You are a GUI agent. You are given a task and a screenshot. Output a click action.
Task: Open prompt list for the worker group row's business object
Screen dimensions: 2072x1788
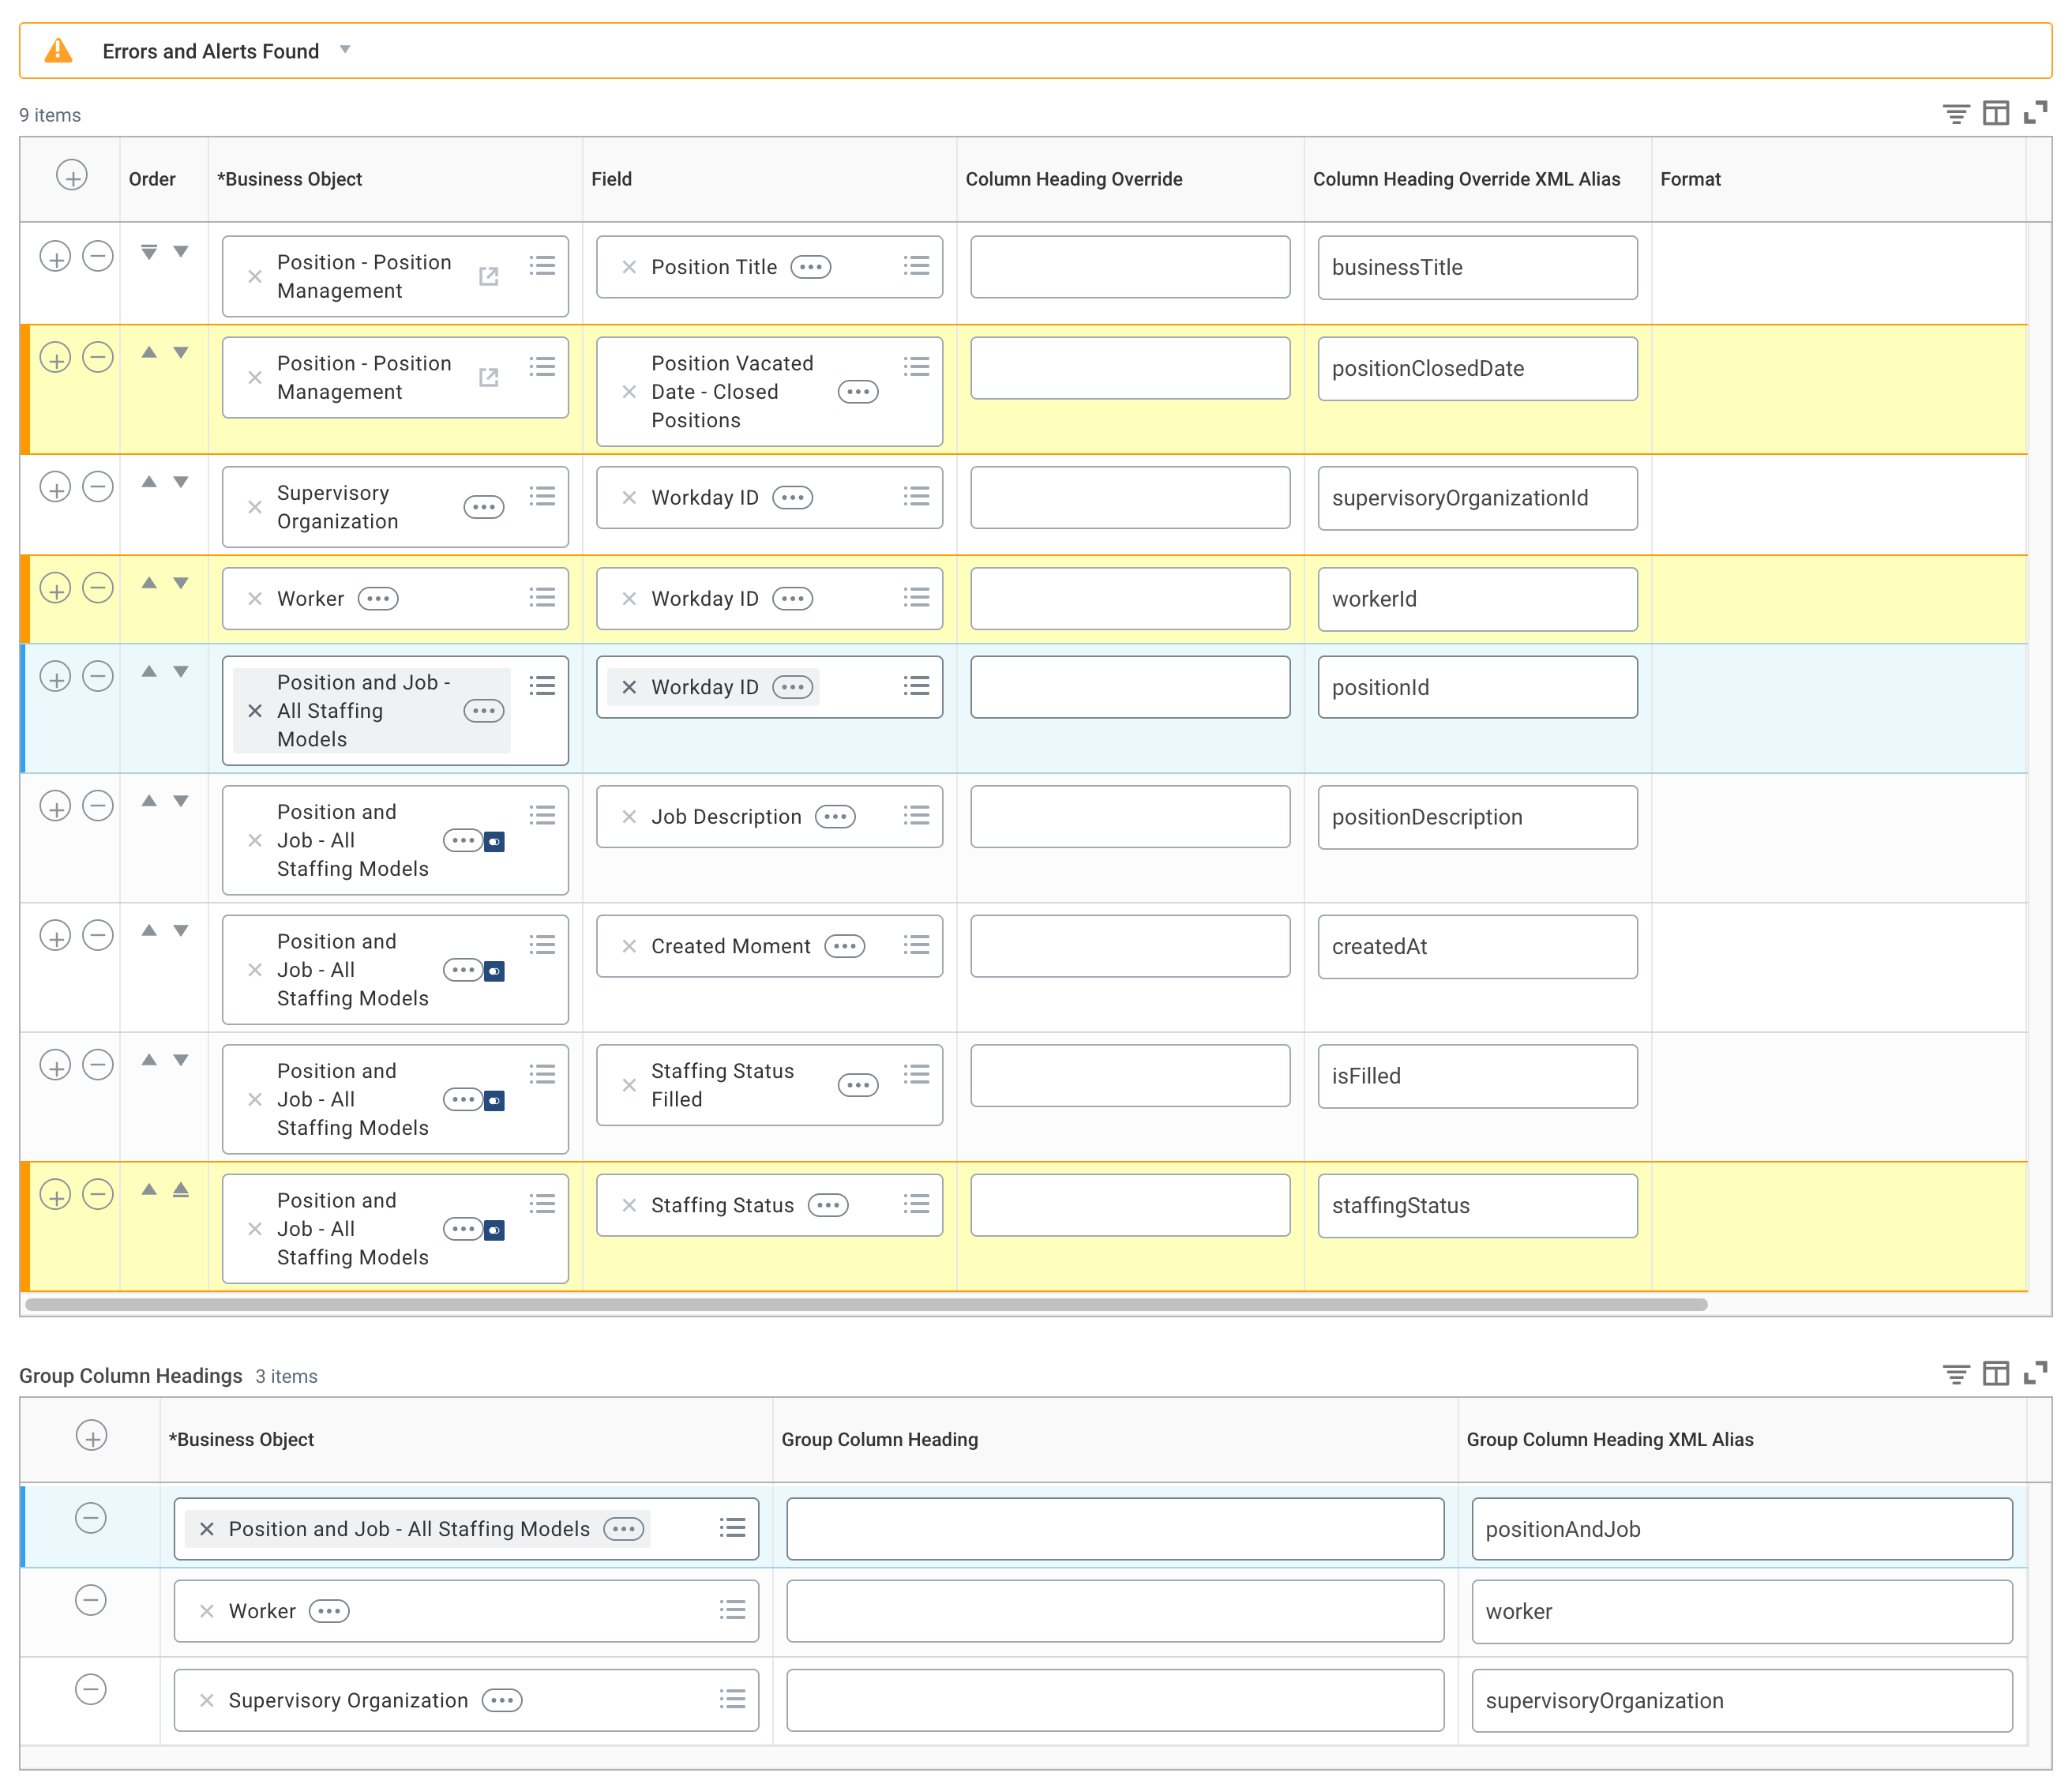732,1610
